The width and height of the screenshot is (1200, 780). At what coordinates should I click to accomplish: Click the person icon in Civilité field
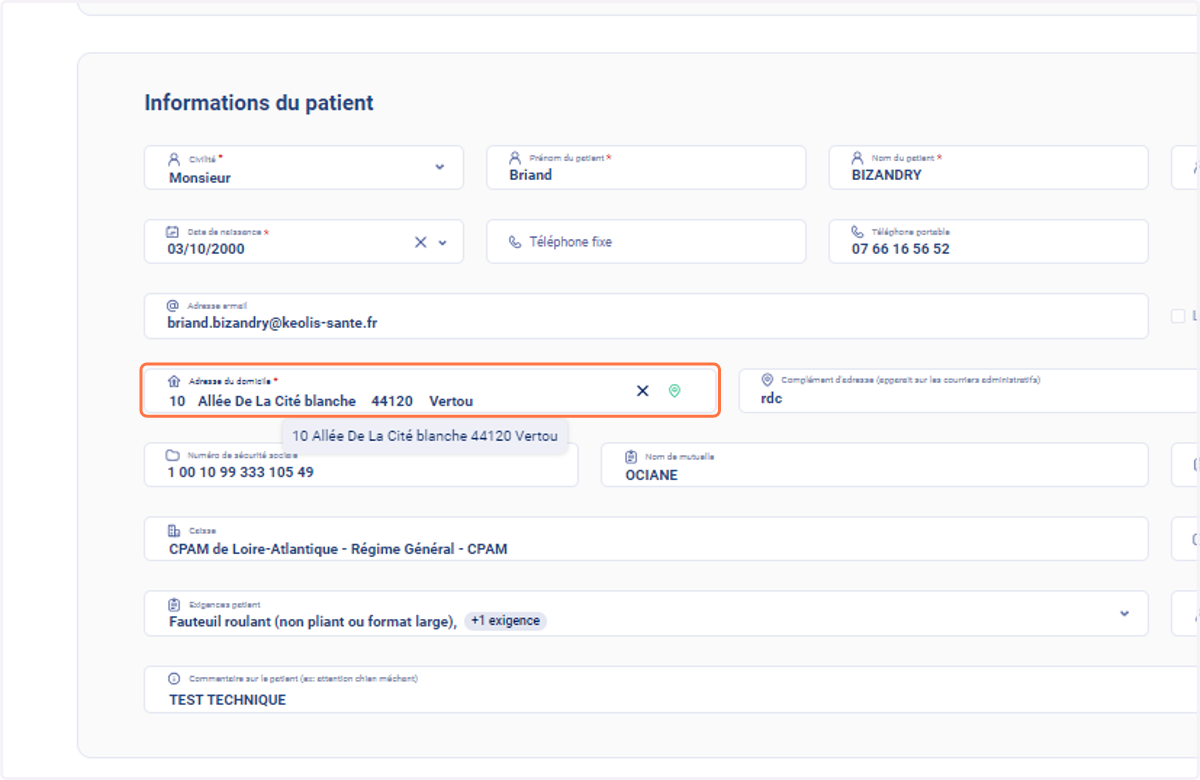pyautogui.click(x=174, y=159)
